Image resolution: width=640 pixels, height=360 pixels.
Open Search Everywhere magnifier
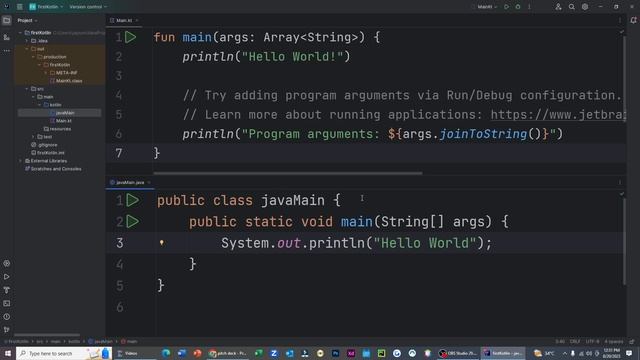(x=571, y=7)
